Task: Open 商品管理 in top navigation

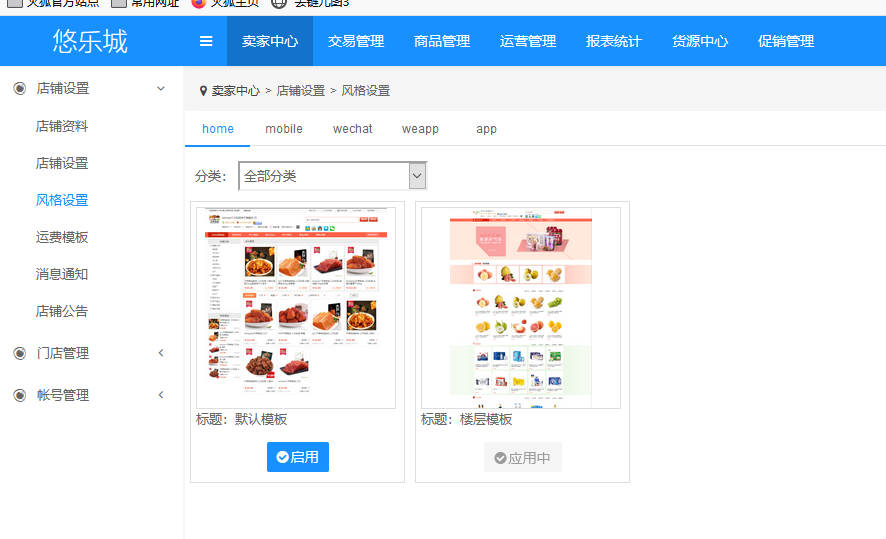Action: click(442, 41)
